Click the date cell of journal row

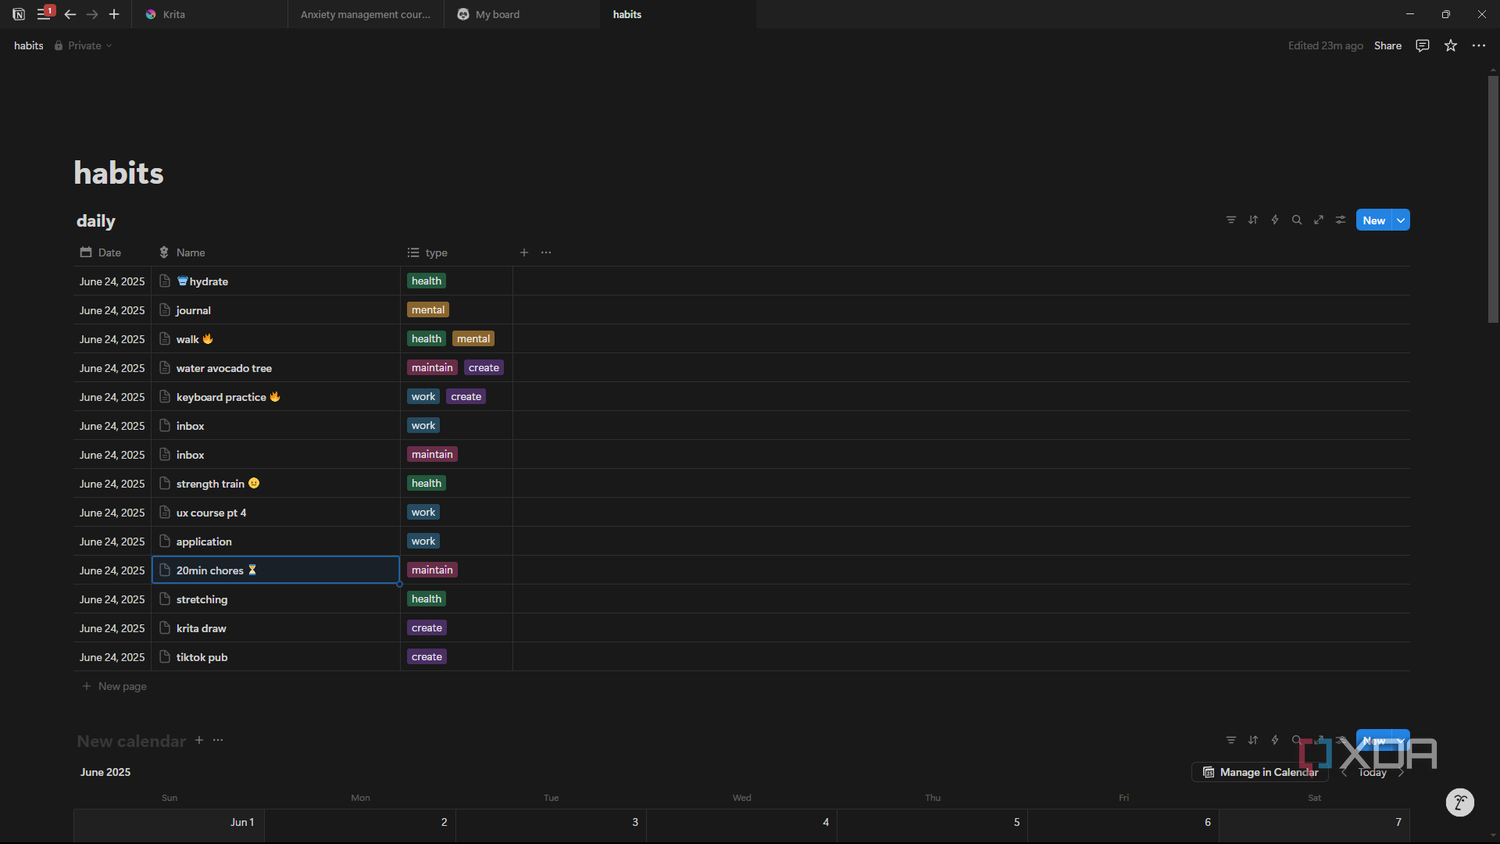tap(112, 311)
